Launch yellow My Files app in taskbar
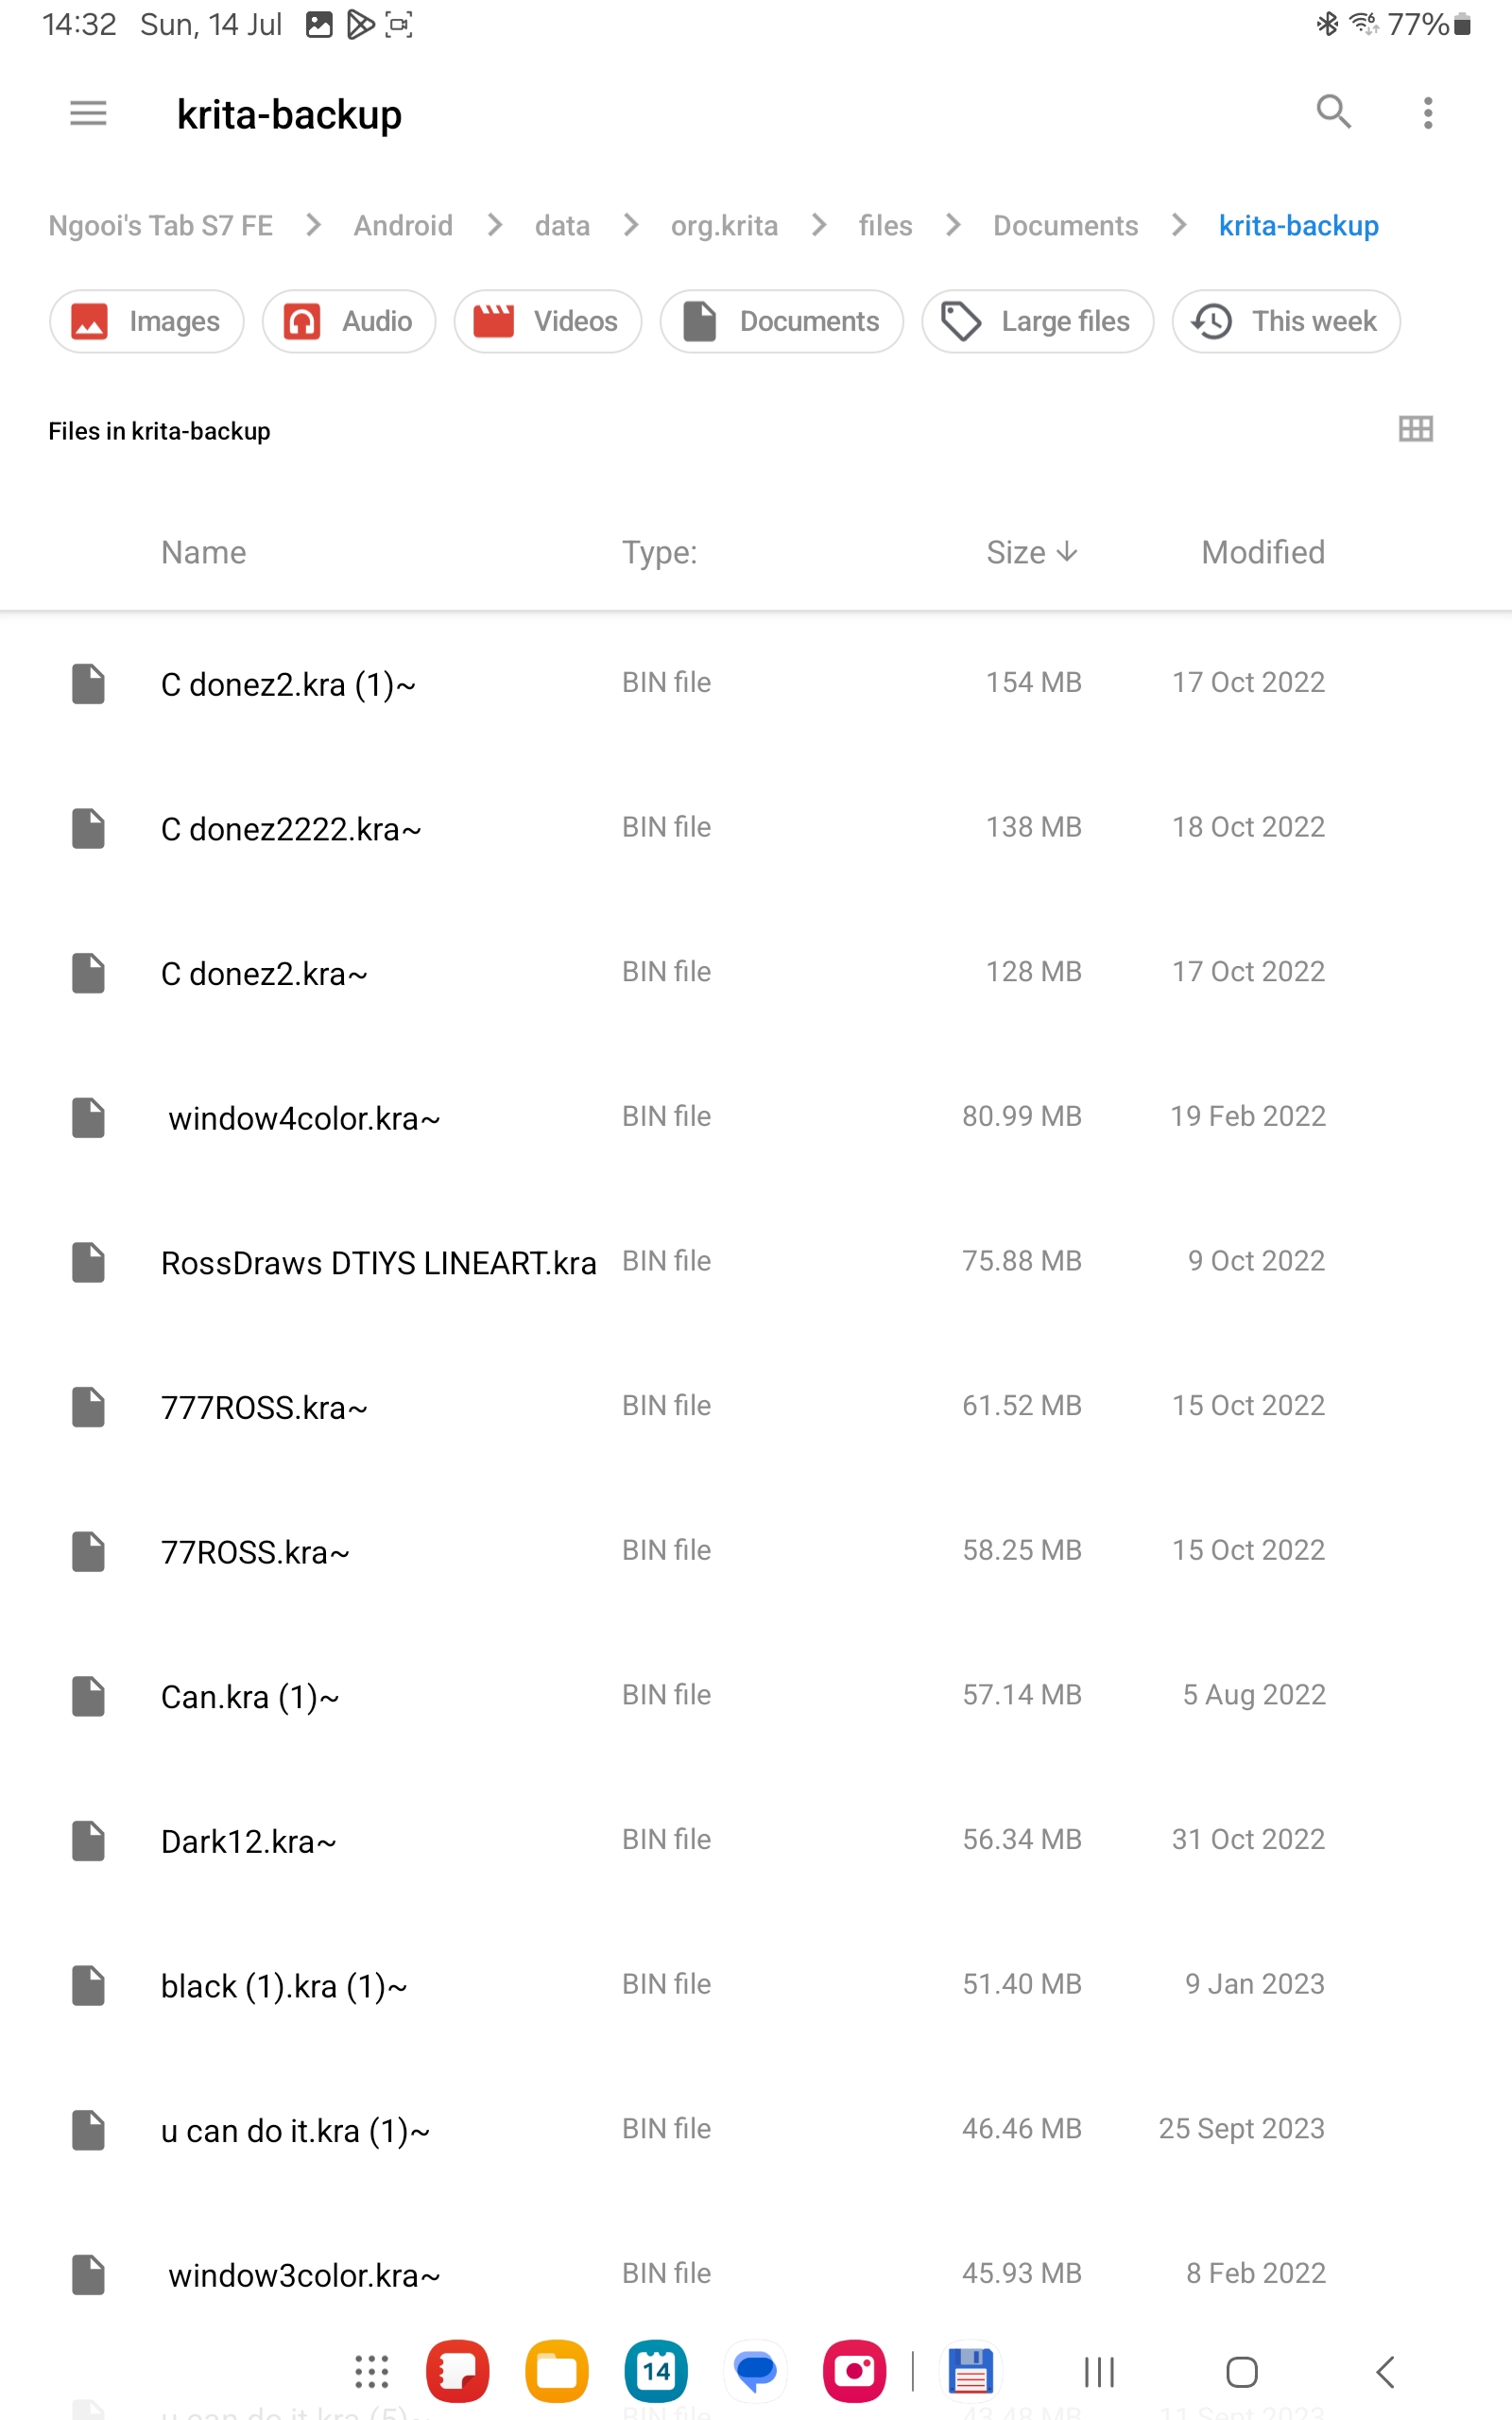Screen dimensions: 1512x2420 click(556, 2371)
